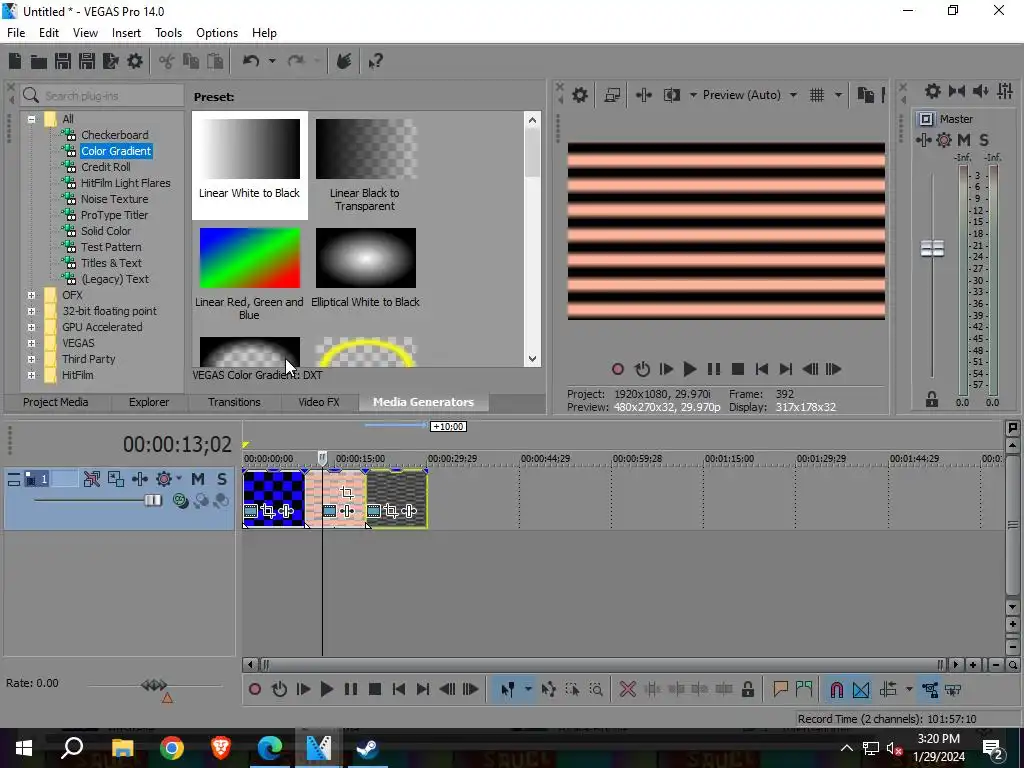1024x768 pixels.
Task: Click the Search plug-ins field
Action: click(x=102, y=96)
